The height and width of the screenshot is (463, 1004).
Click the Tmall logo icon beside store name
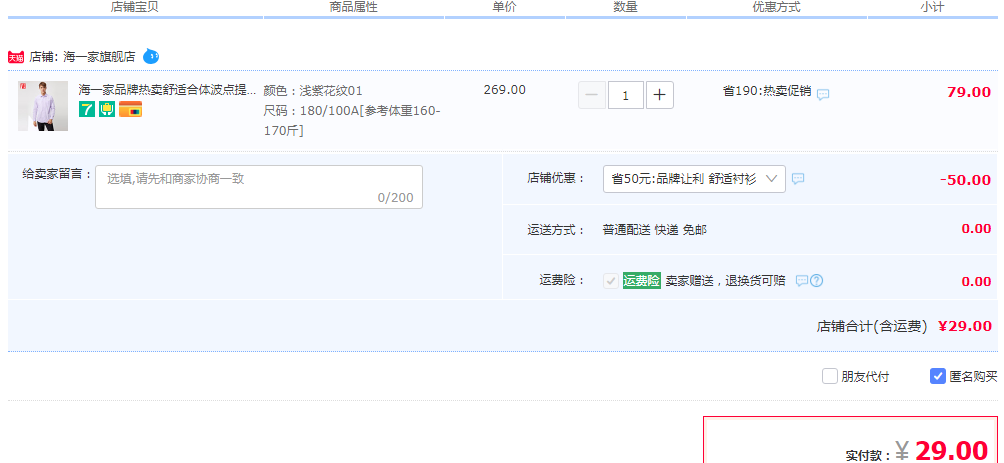pyautogui.click(x=16, y=57)
